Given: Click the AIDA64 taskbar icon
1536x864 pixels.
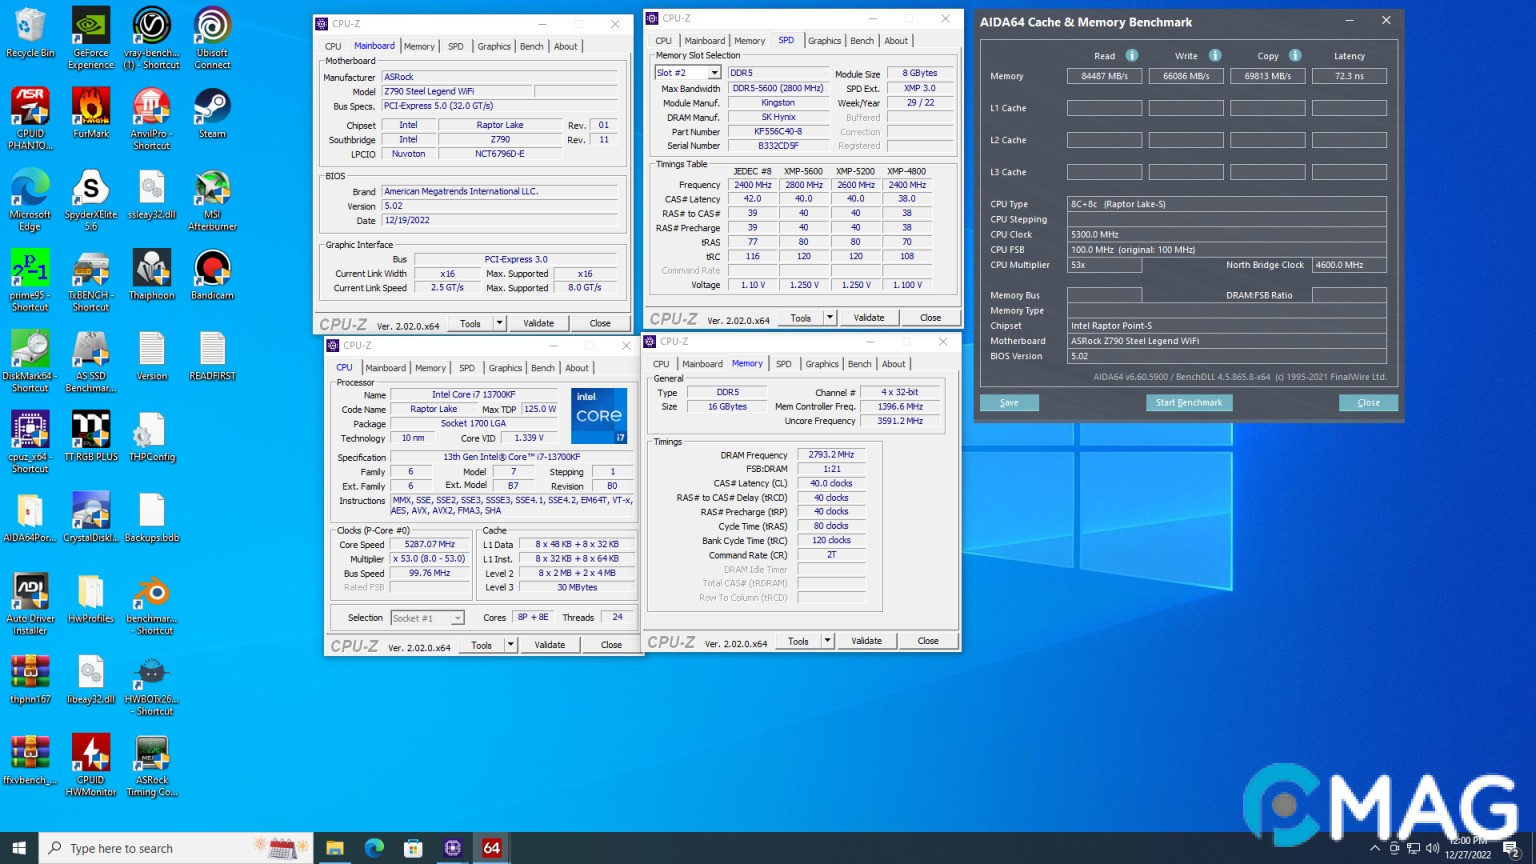Looking at the screenshot, I should pyautogui.click(x=491, y=848).
